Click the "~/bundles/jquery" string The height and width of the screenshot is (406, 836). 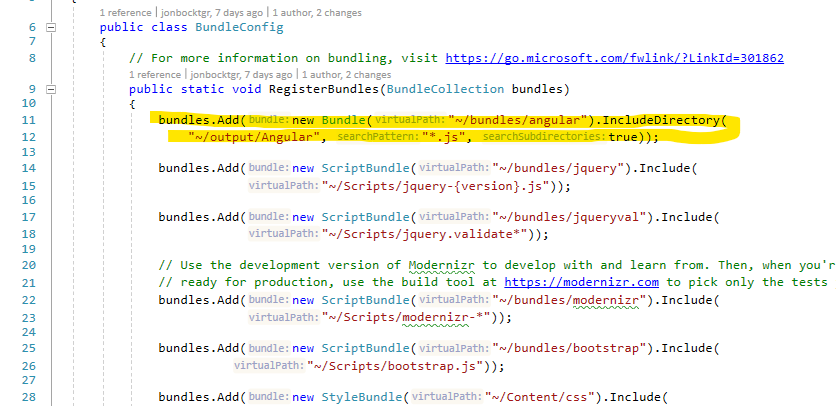pos(560,169)
